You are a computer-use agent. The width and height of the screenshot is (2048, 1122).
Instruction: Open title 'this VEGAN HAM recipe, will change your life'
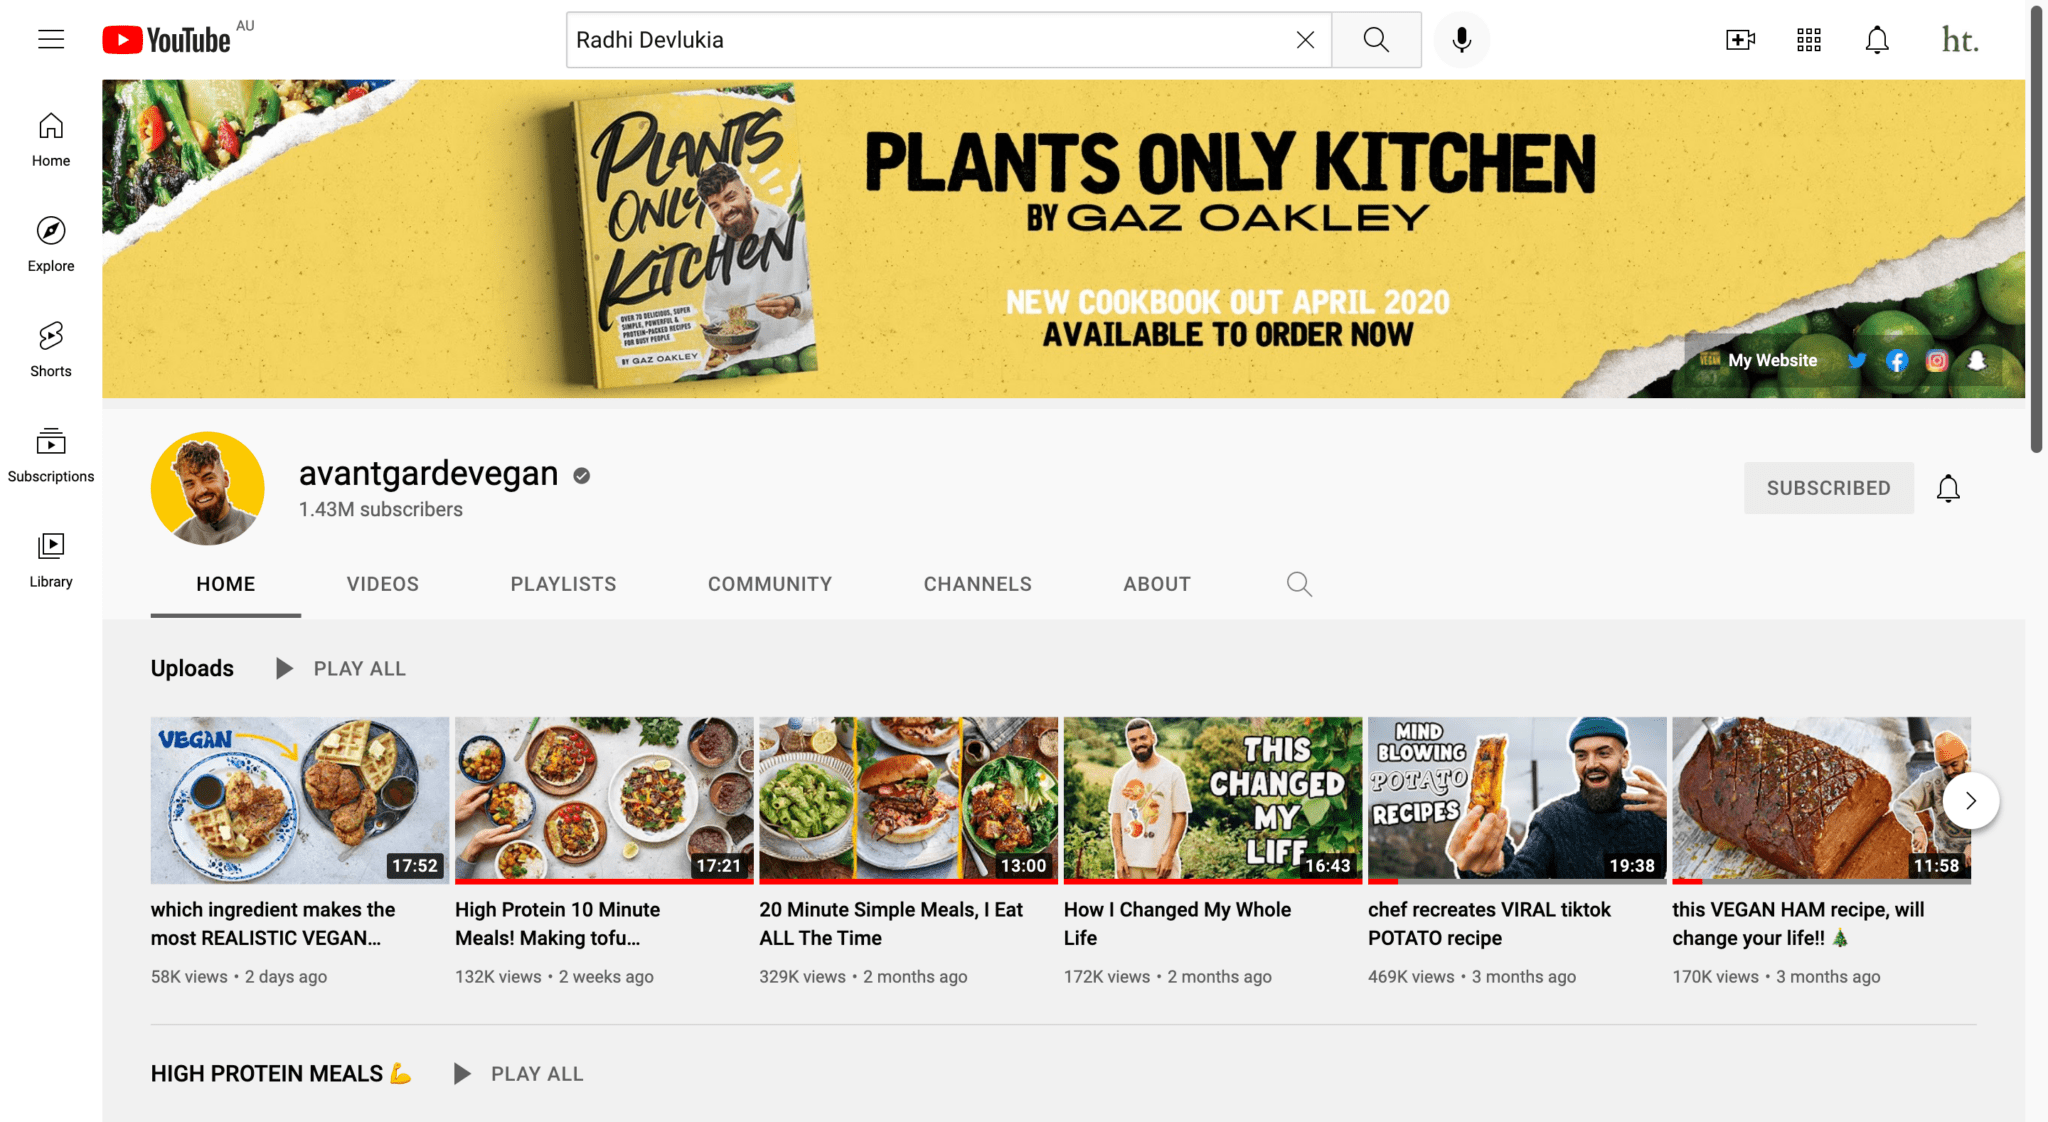pyautogui.click(x=1798, y=924)
